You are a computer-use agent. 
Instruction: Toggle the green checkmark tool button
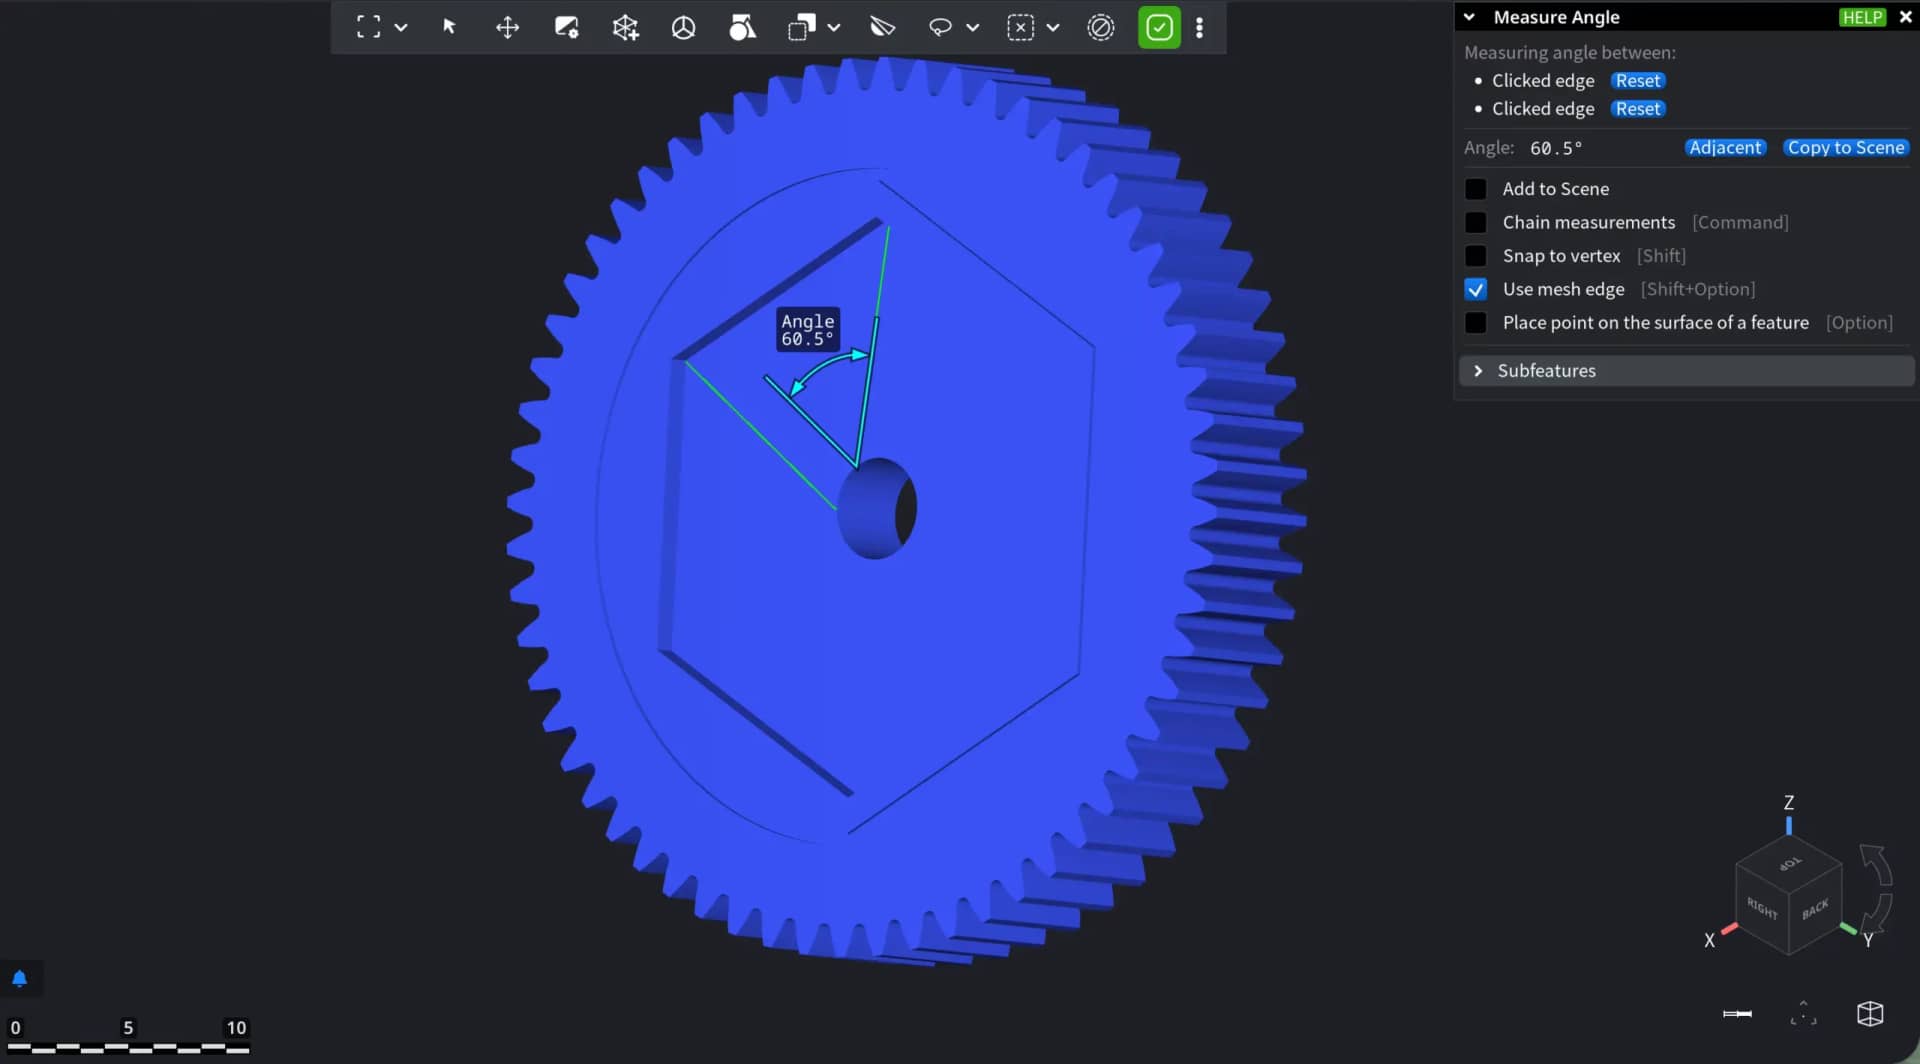(x=1159, y=27)
